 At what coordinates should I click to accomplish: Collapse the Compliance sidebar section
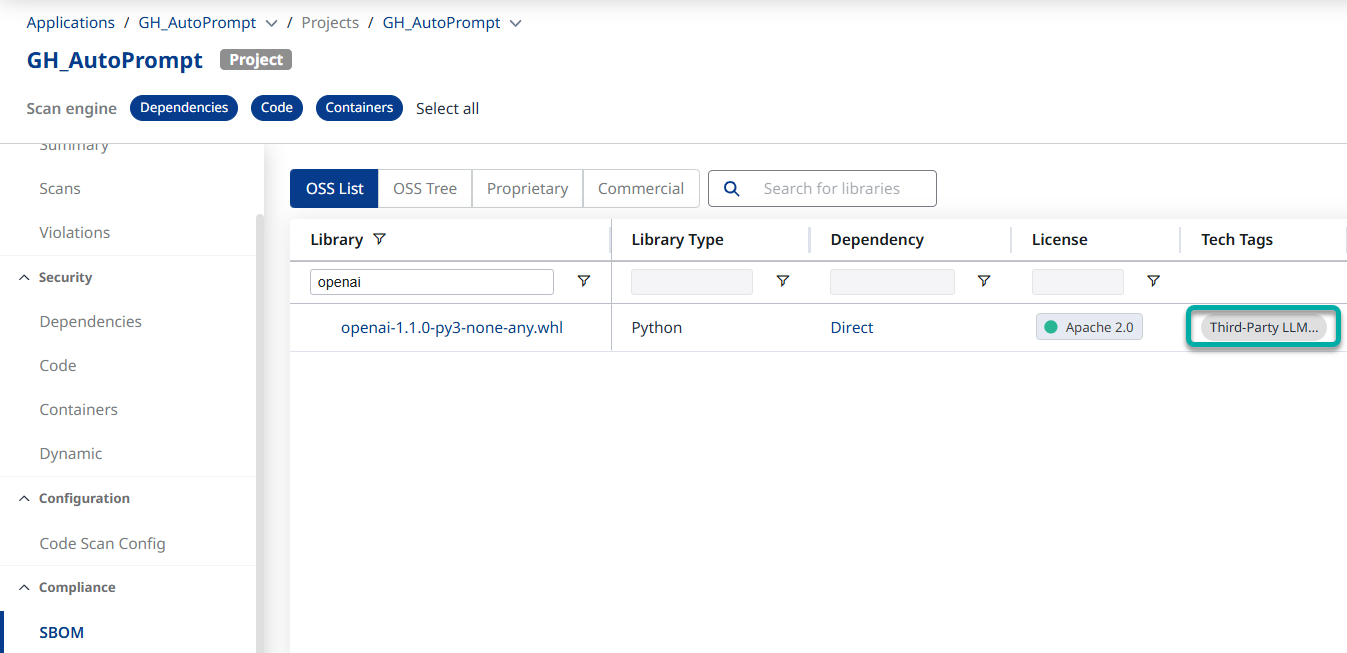click(25, 588)
